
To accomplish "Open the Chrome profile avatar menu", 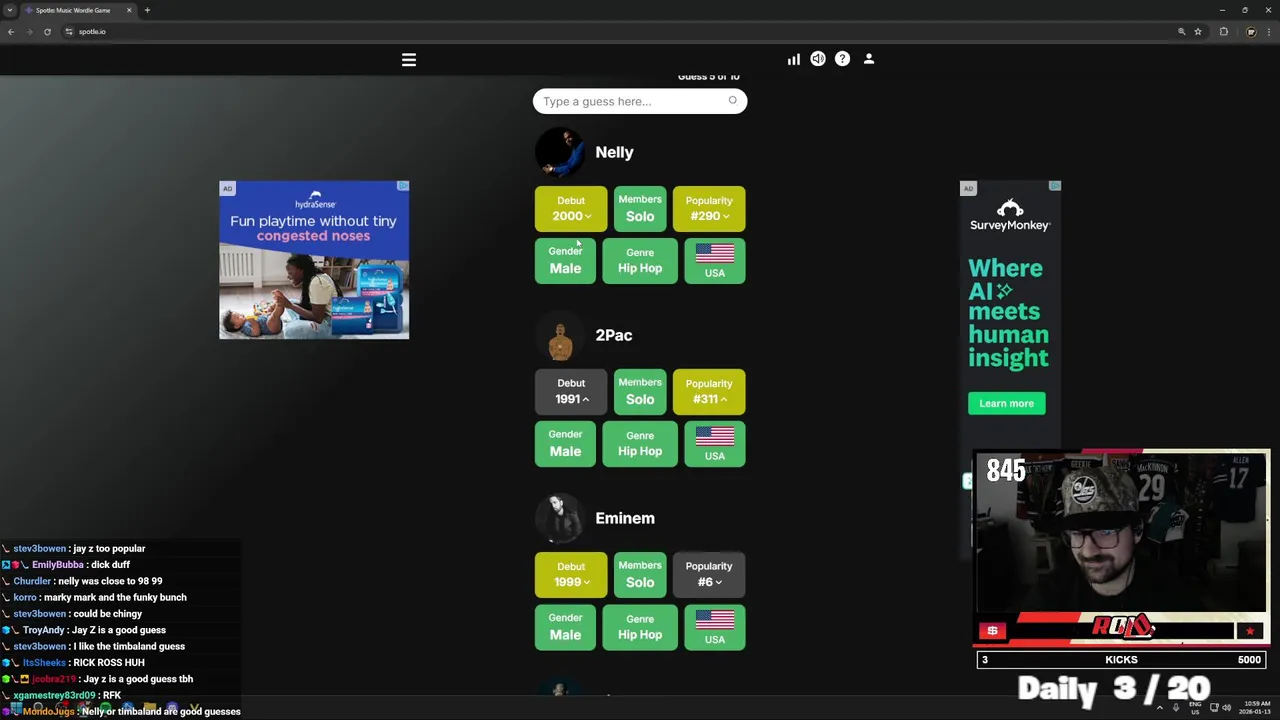I will coord(1250,31).
